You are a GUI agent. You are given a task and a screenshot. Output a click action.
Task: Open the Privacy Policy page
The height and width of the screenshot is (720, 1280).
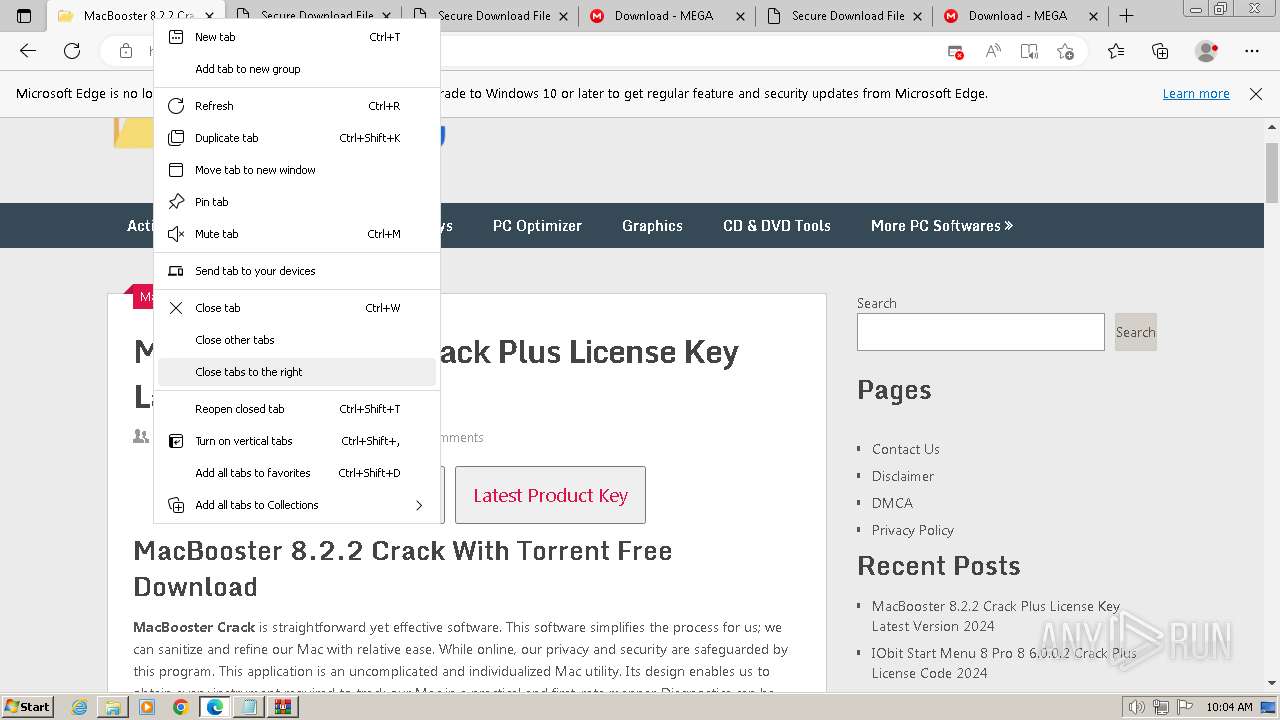(913, 530)
